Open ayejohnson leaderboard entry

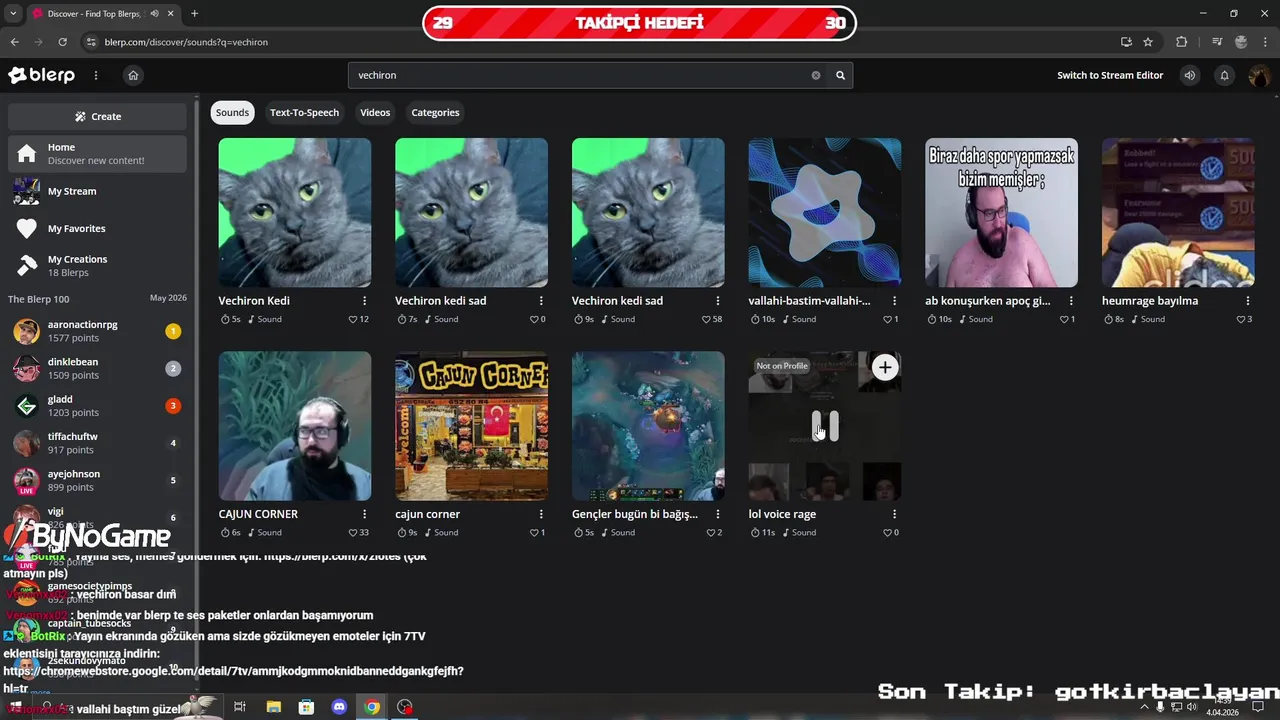97,480
